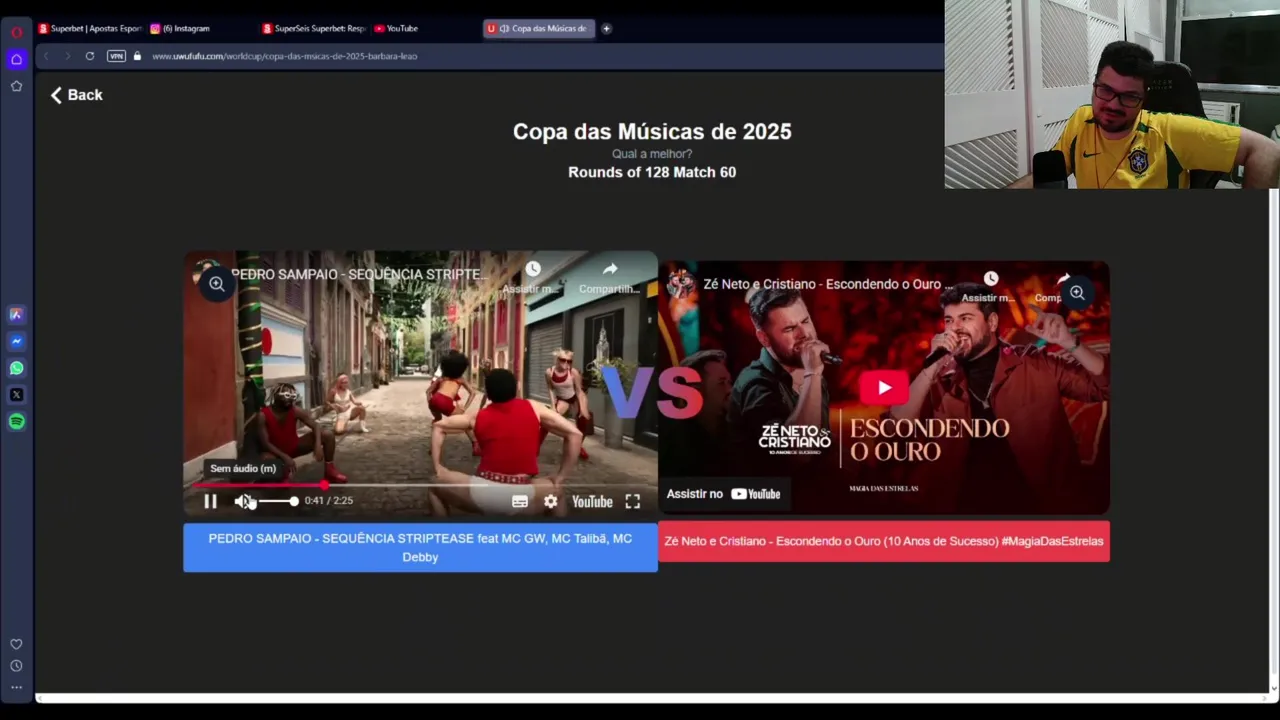Click the VPN badge in address bar

click(x=116, y=56)
